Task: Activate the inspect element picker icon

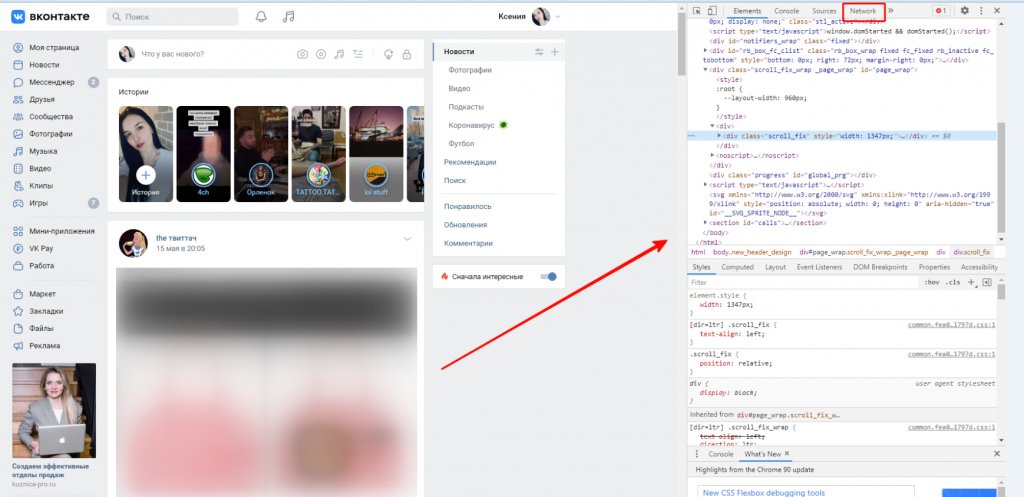Action: coord(697,10)
